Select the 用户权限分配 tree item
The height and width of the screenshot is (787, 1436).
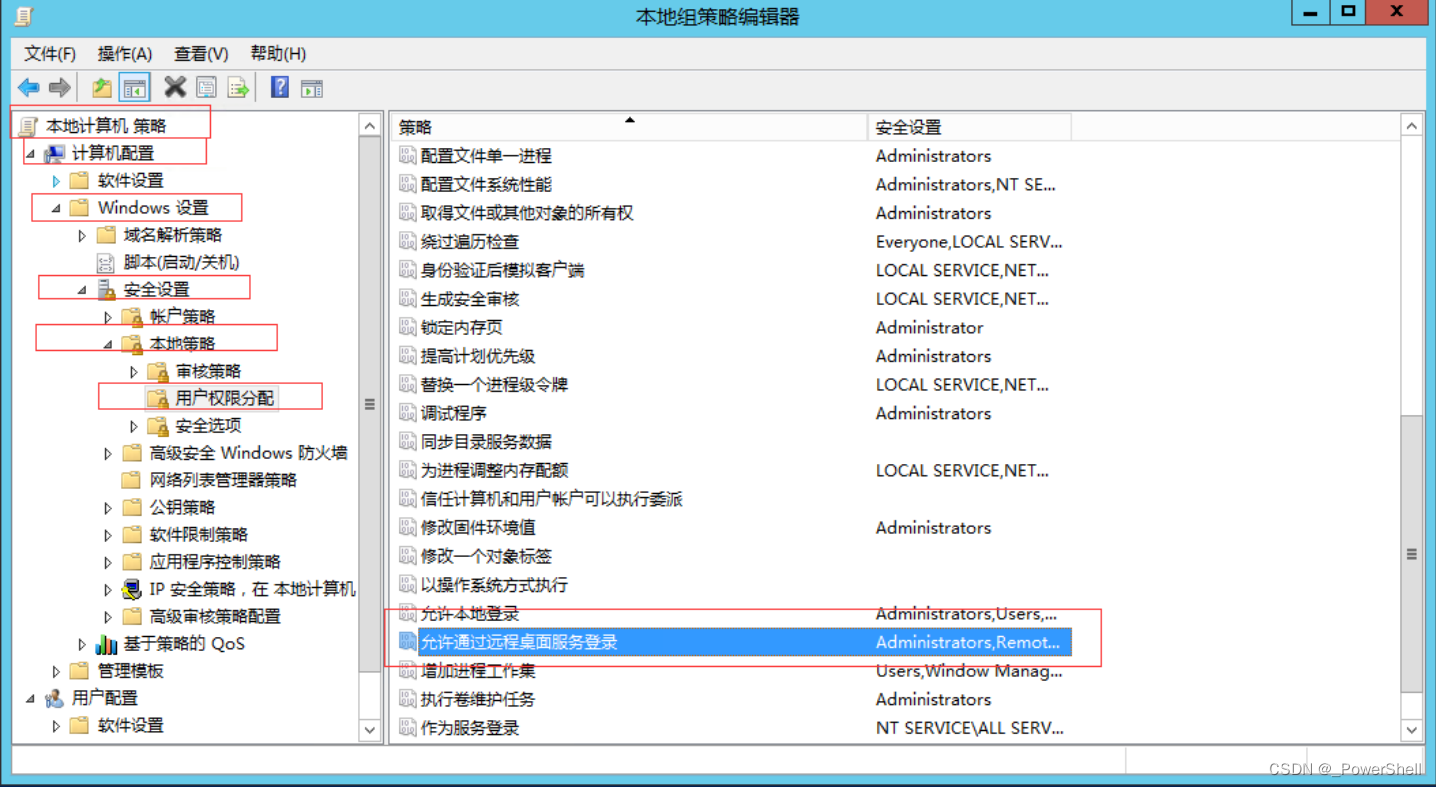224,398
